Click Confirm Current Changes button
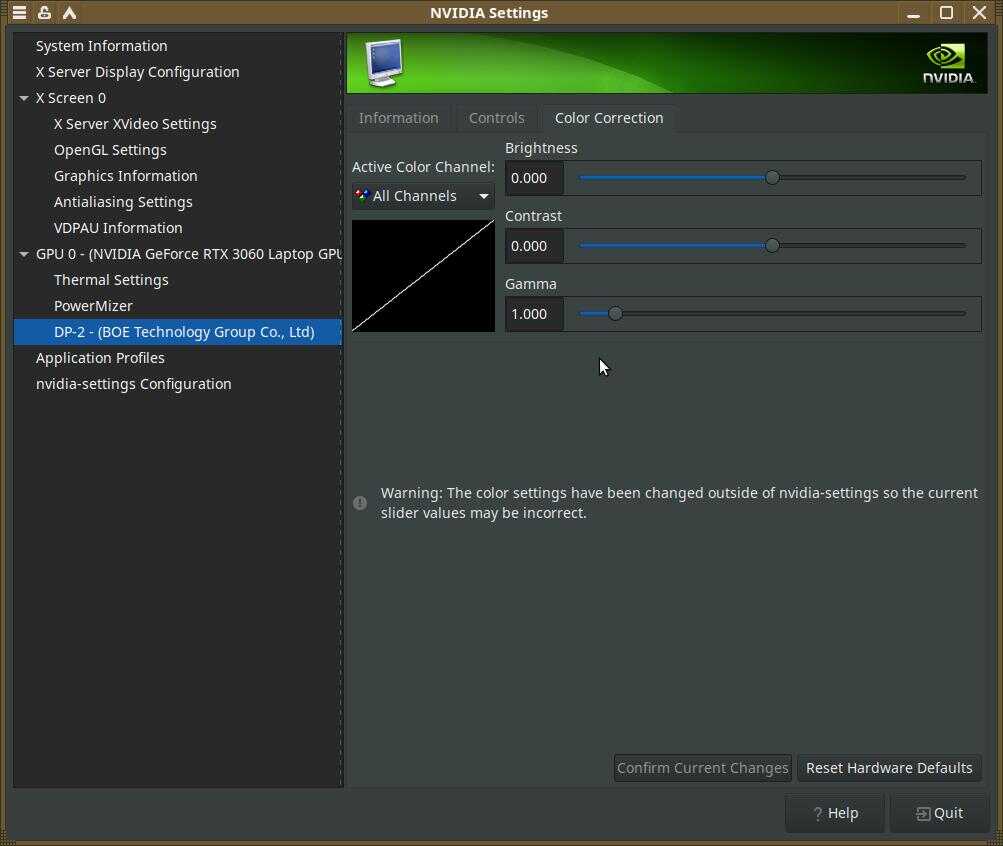1003x846 pixels. coord(702,767)
